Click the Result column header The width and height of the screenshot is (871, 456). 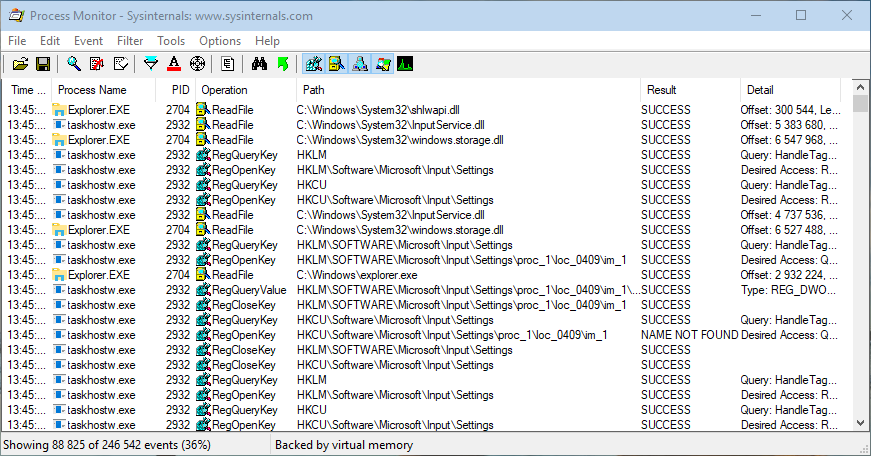(690, 90)
